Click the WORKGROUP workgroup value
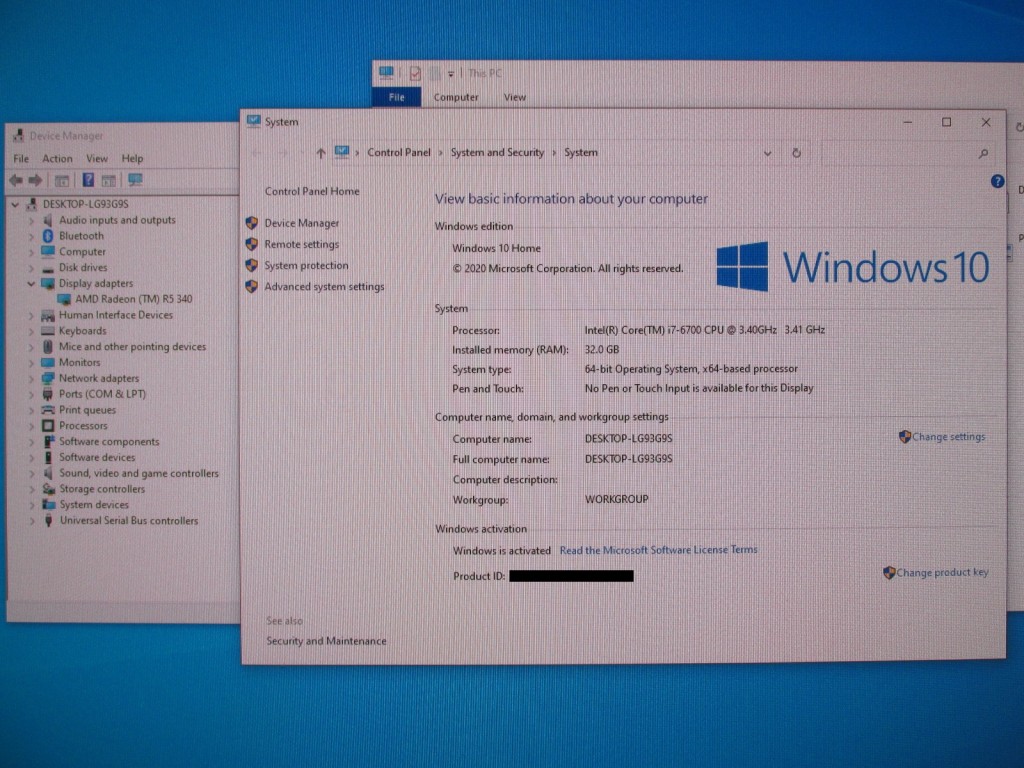 point(616,500)
